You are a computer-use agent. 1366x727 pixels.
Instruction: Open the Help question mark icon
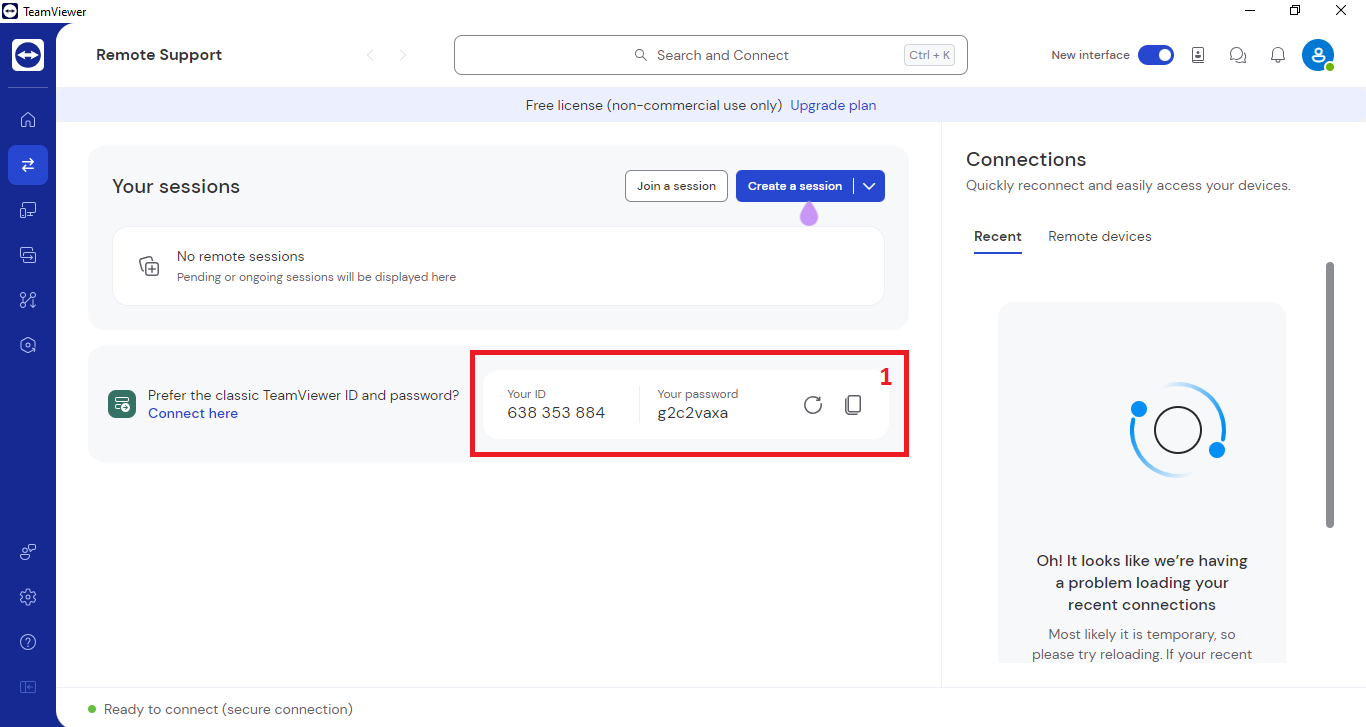click(x=28, y=642)
